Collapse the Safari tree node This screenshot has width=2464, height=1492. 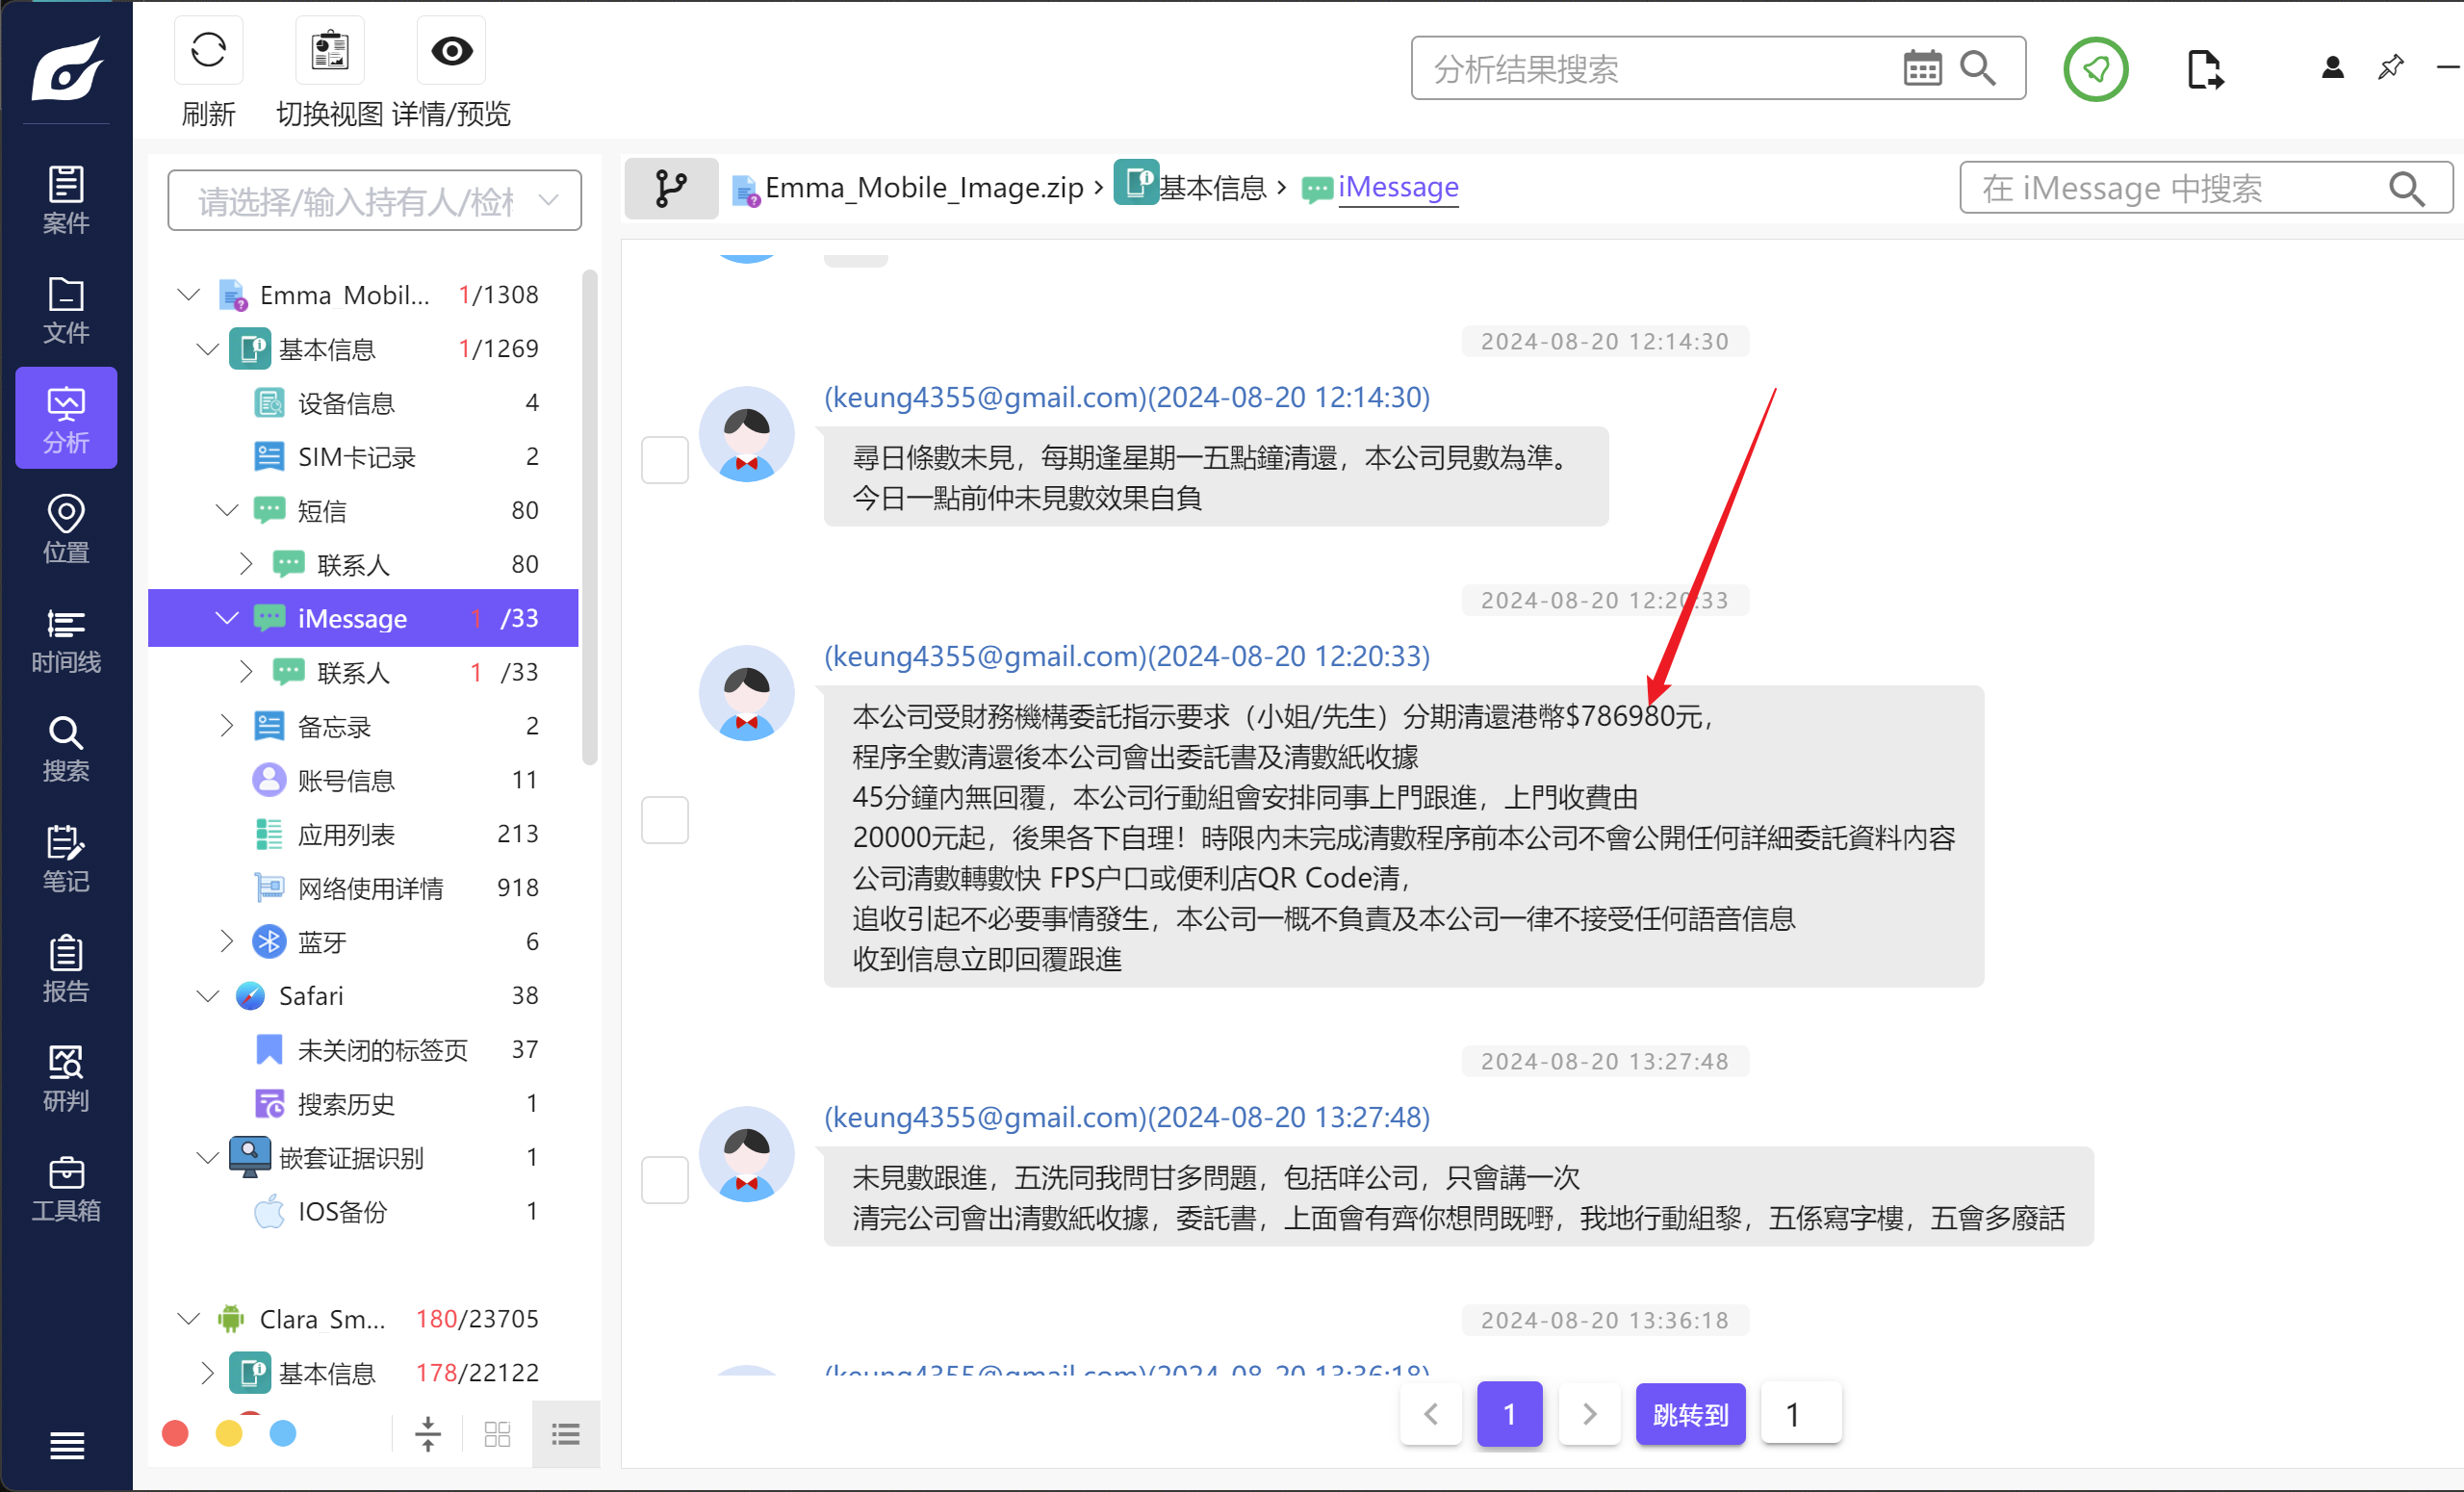click(x=208, y=996)
